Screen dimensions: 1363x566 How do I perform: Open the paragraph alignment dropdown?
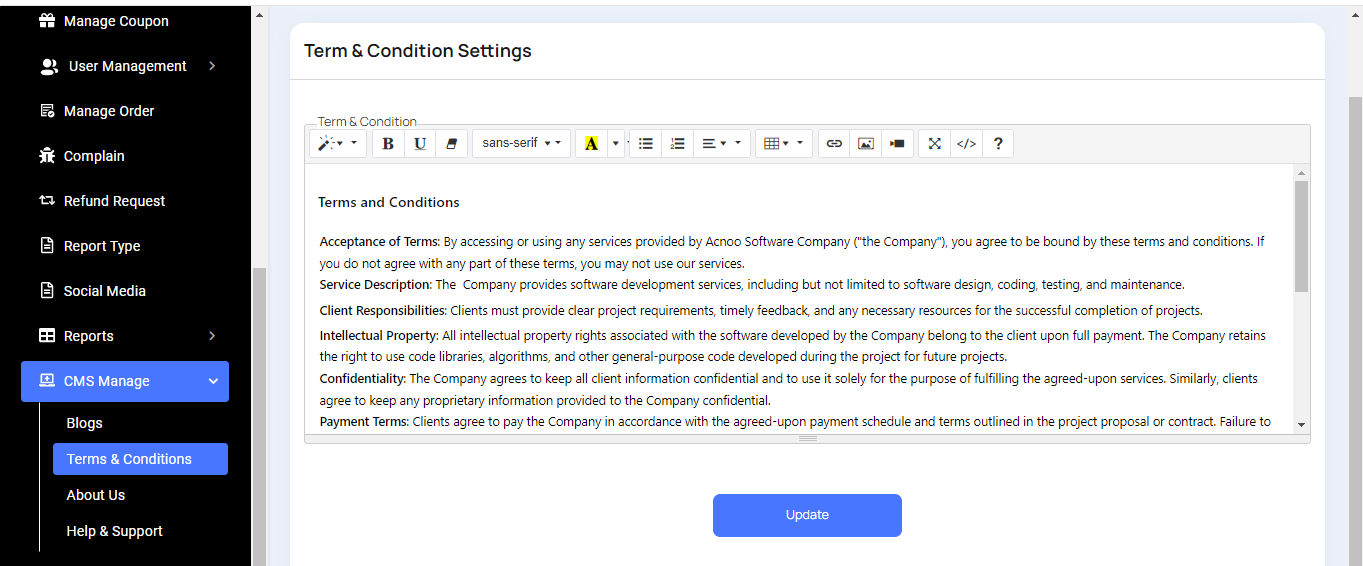(721, 144)
